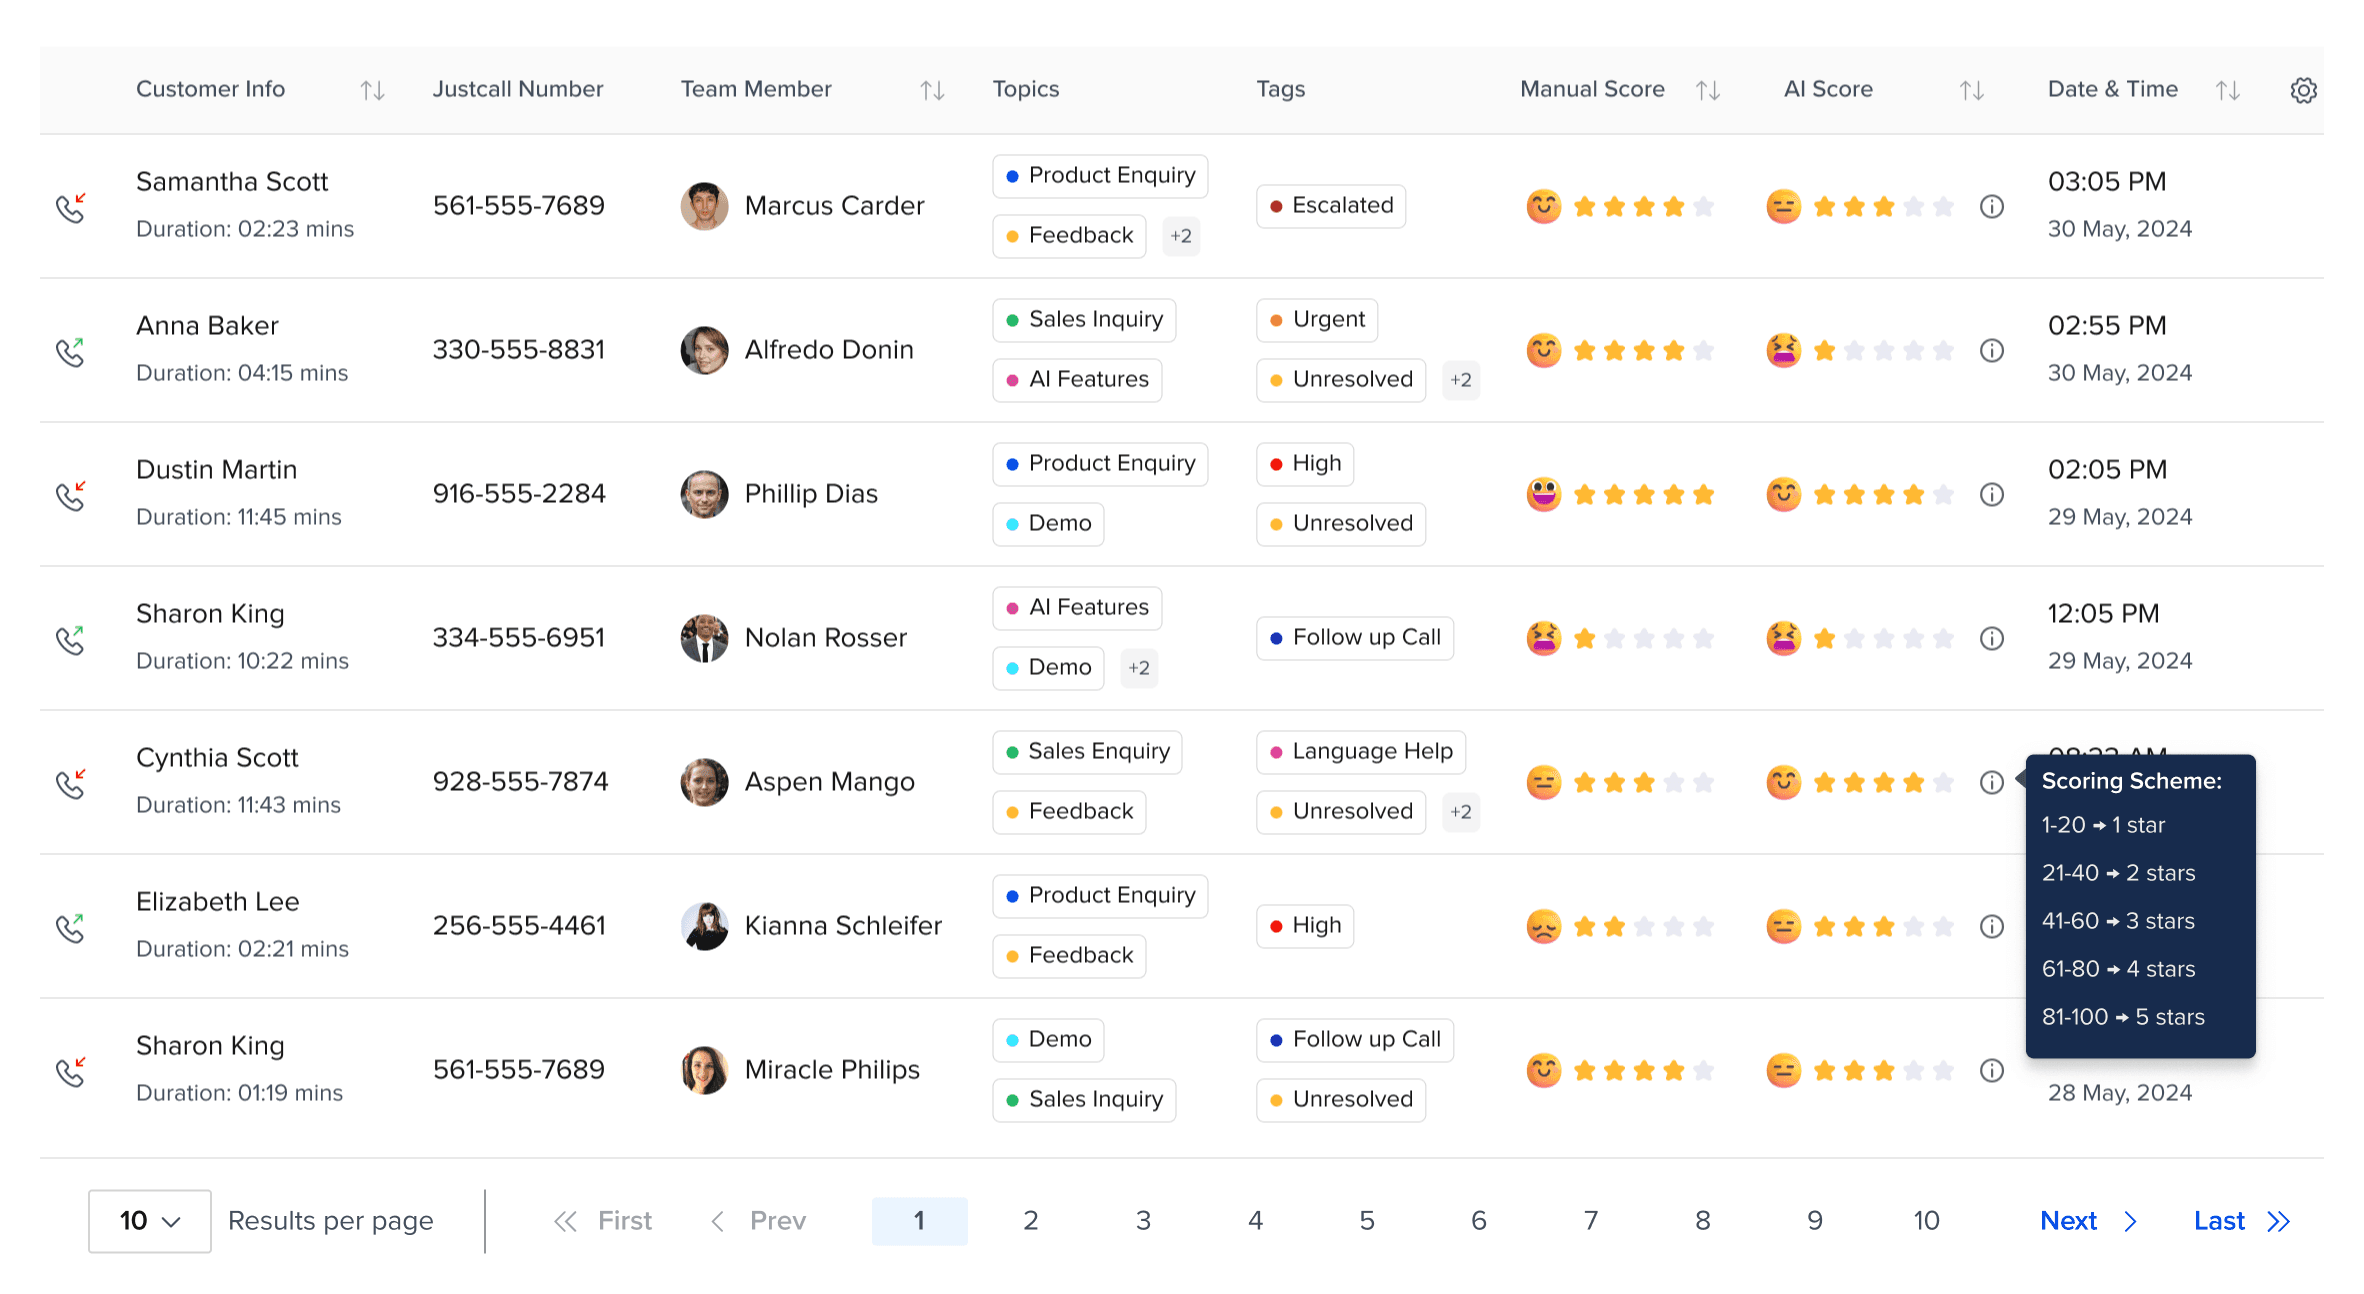Viewport: 2364px width, 1294px height.
Task: Open table column settings gear icon
Action: pyautogui.click(x=2303, y=90)
